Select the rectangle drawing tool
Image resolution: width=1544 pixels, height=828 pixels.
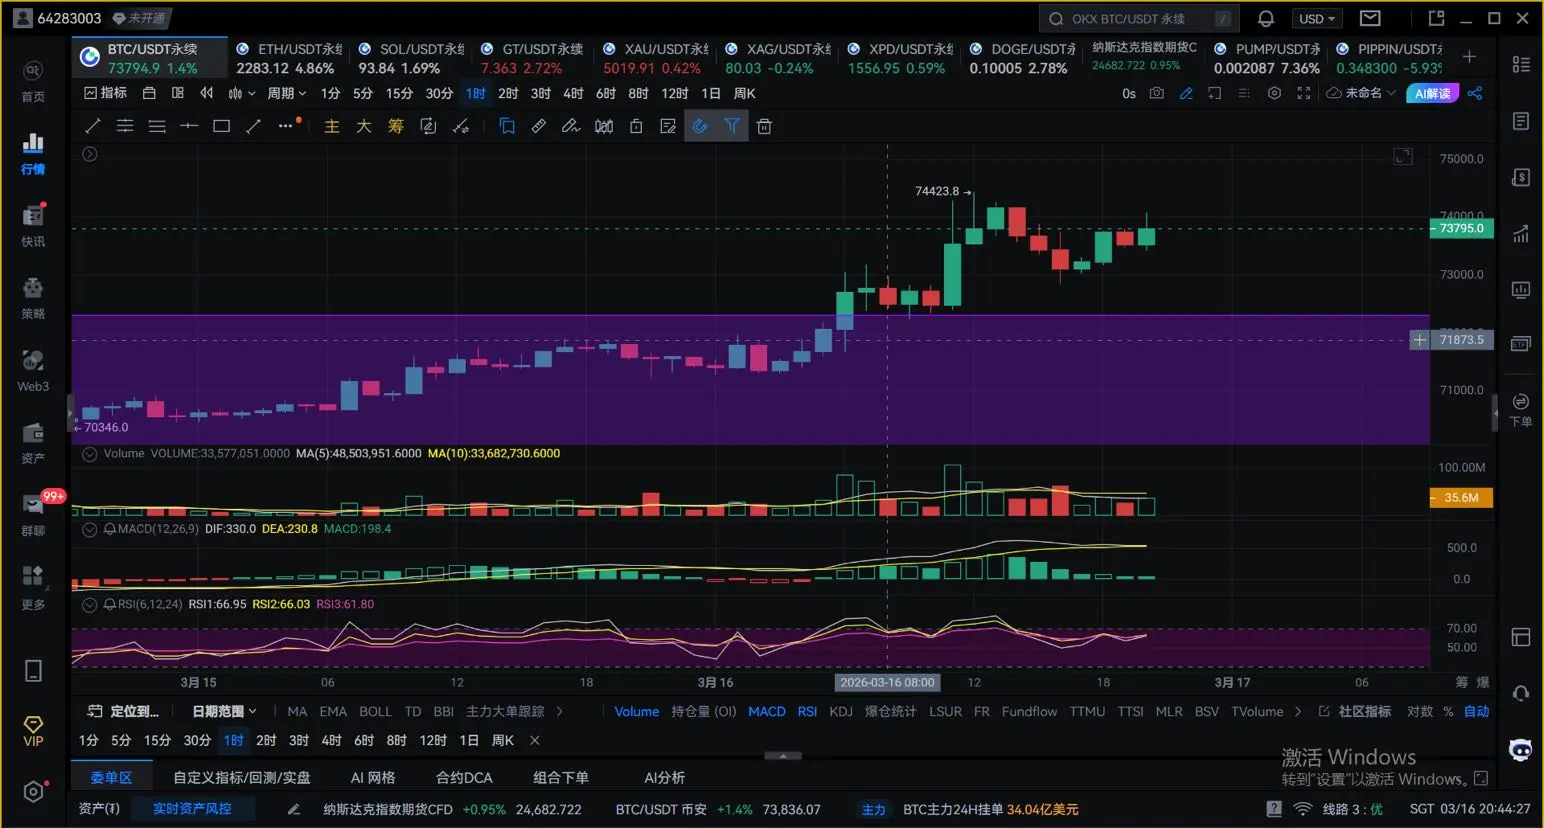[x=221, y=126]
